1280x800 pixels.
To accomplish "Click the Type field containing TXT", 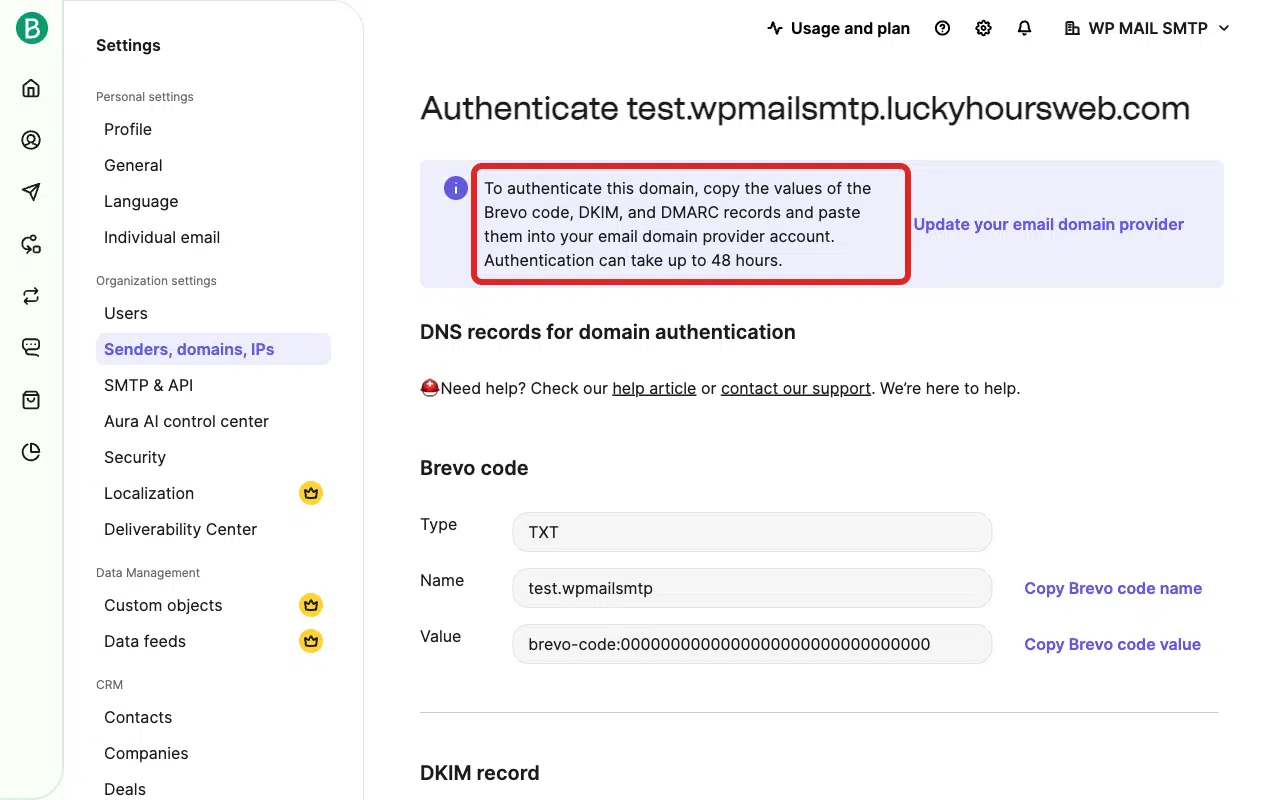I will [752, 532].
